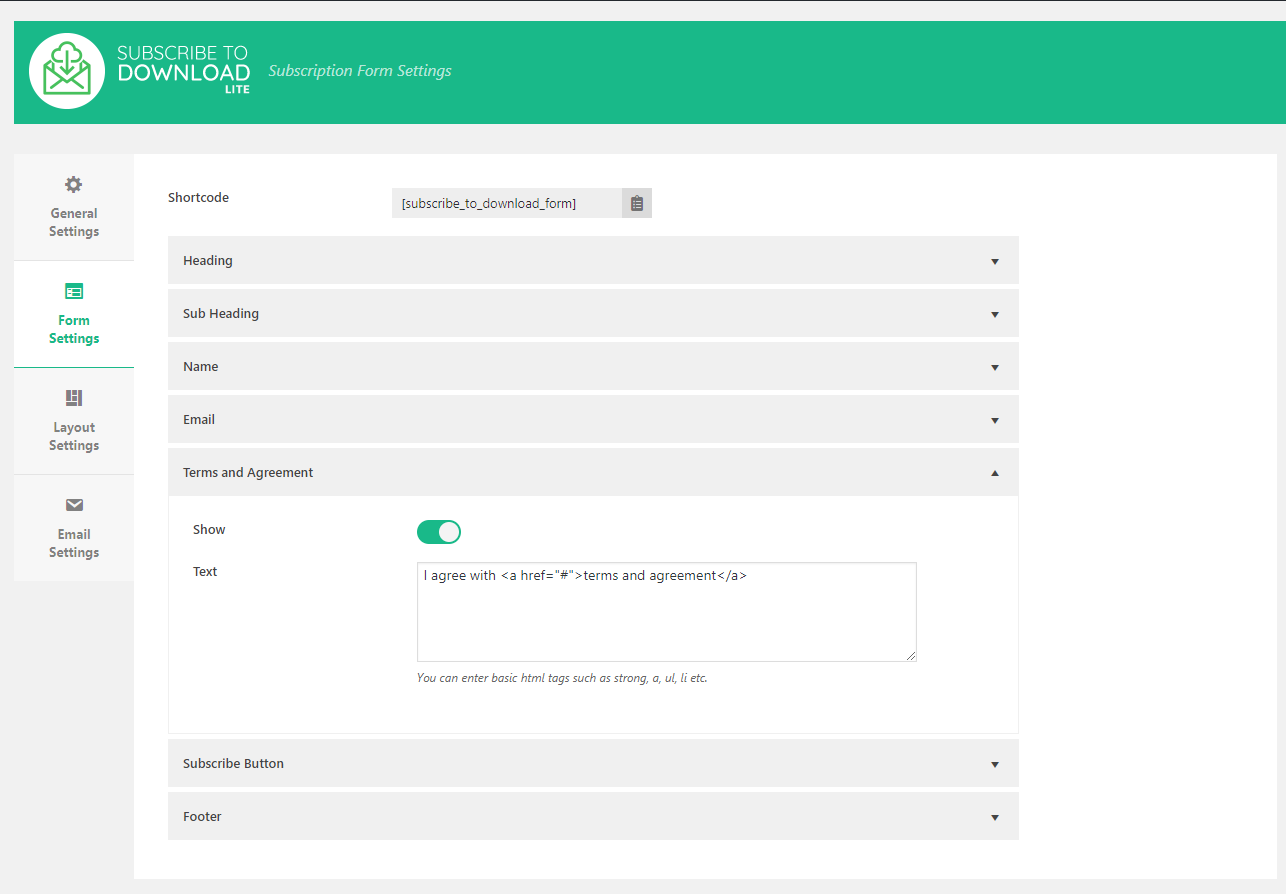Click the Subscribe to Download Lite logo
Image resolution: width=1286 pixels, height=894 pixels.
tap(140, 70)
